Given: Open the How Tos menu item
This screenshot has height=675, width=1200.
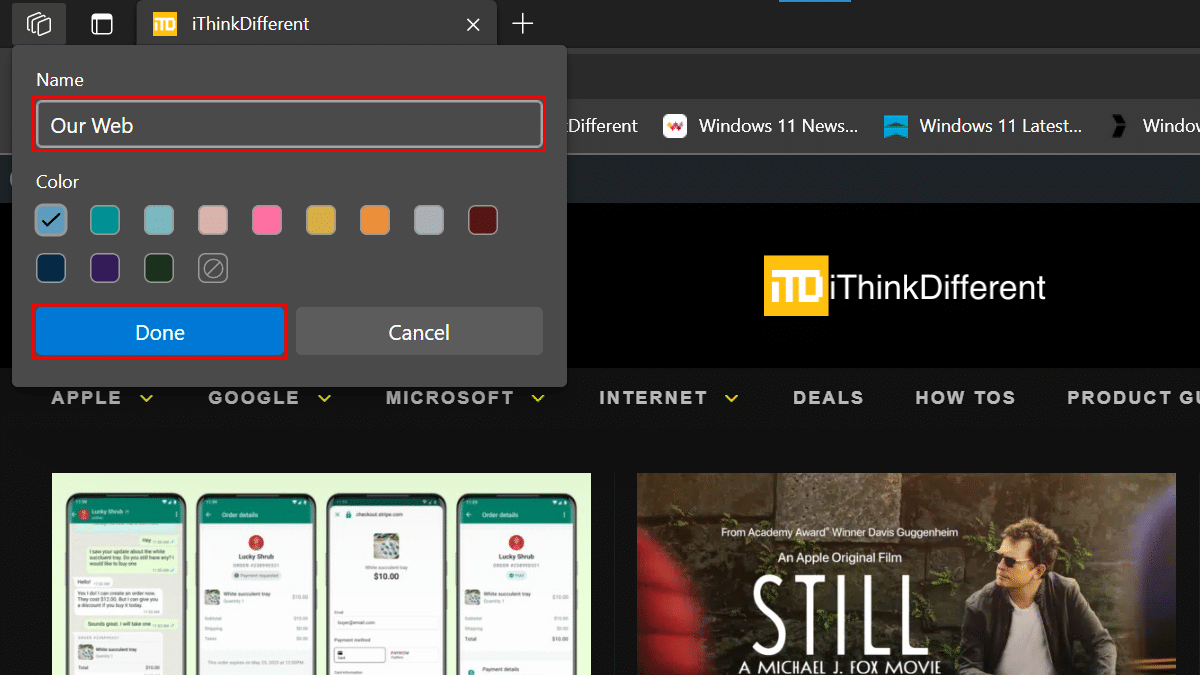Looking at the screenshot, I should (x=965, y=398).
